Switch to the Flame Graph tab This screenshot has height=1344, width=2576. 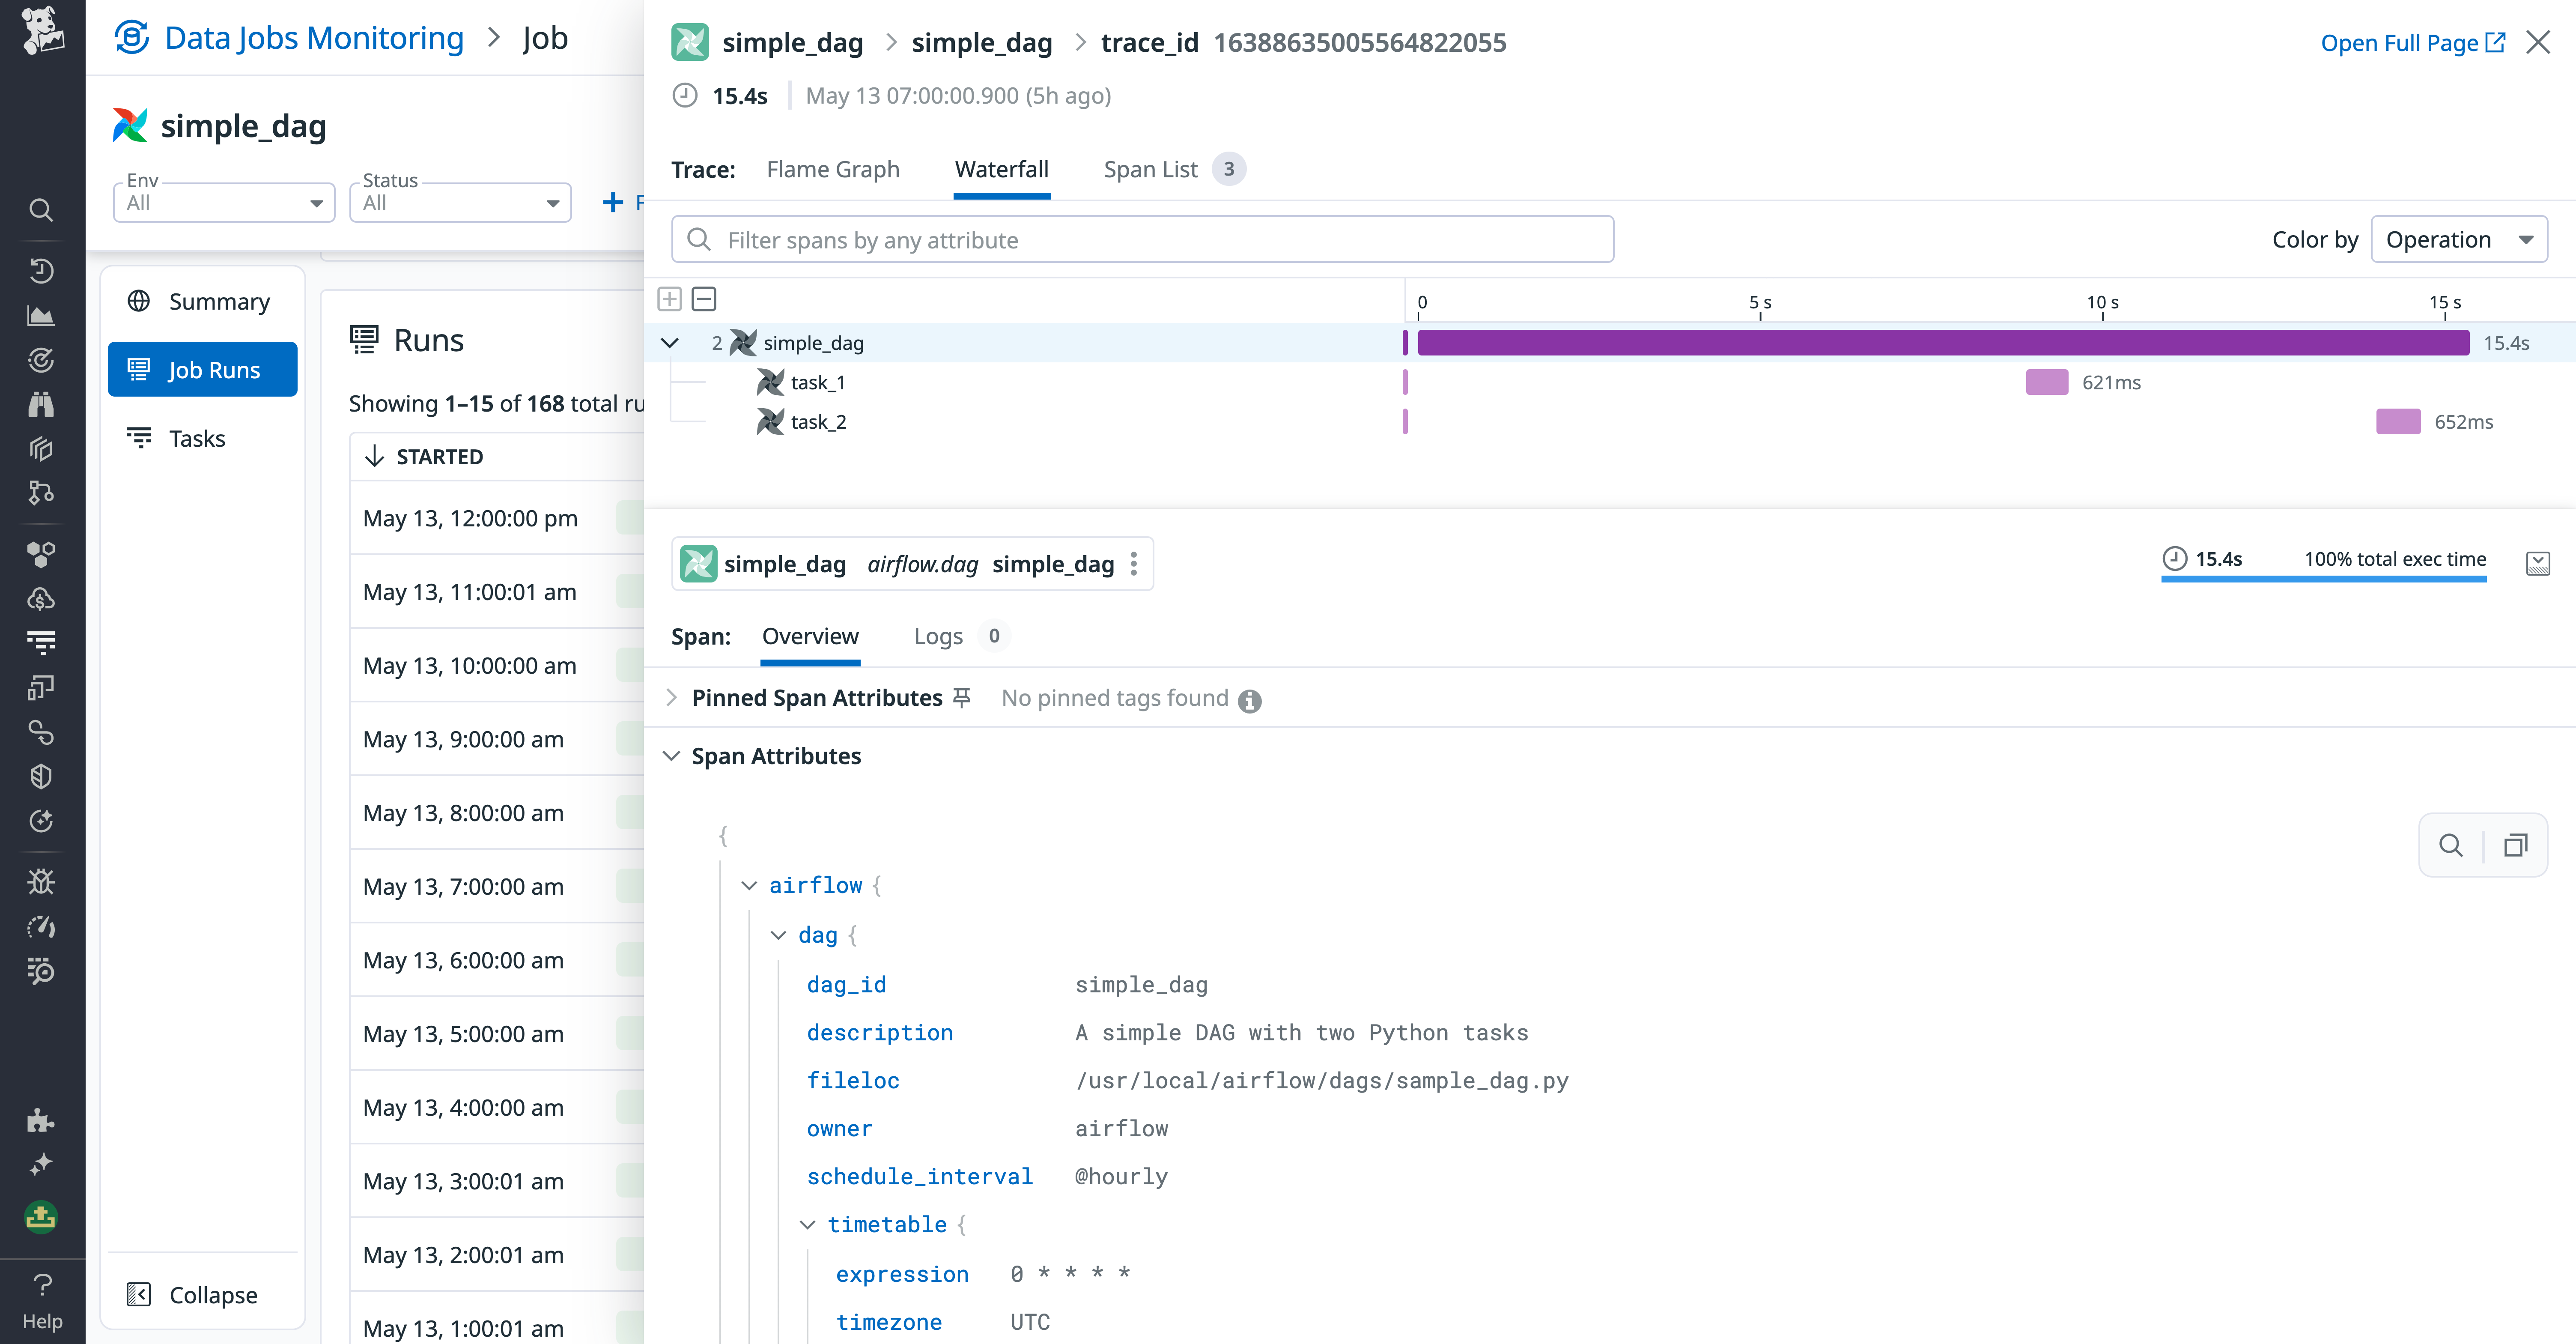point(832,170)
